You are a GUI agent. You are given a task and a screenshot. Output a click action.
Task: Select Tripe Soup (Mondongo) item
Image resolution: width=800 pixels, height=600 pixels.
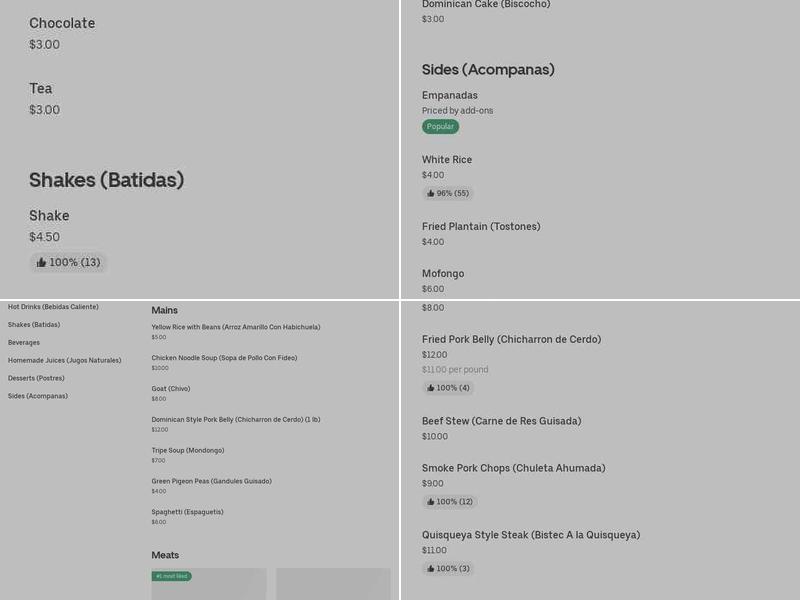point(188,451)
